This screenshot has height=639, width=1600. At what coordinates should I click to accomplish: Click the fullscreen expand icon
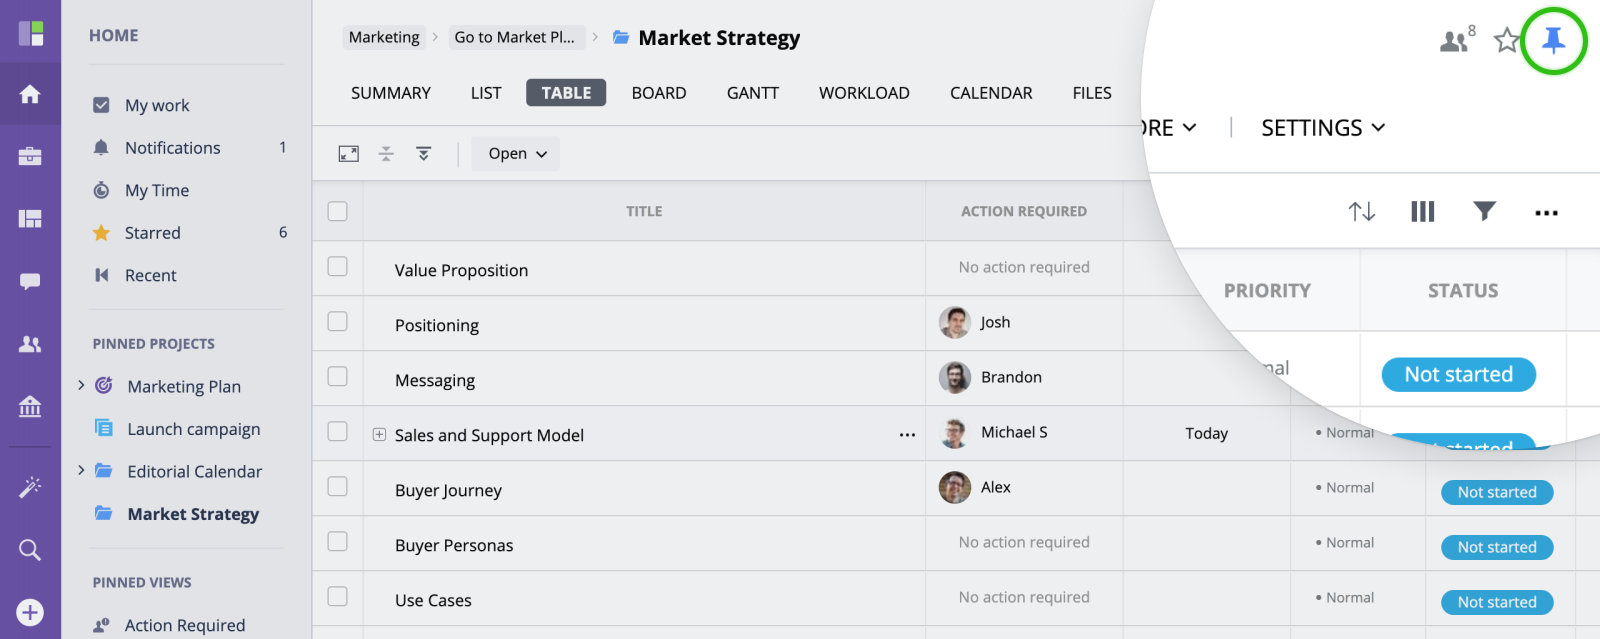point(348,154)
